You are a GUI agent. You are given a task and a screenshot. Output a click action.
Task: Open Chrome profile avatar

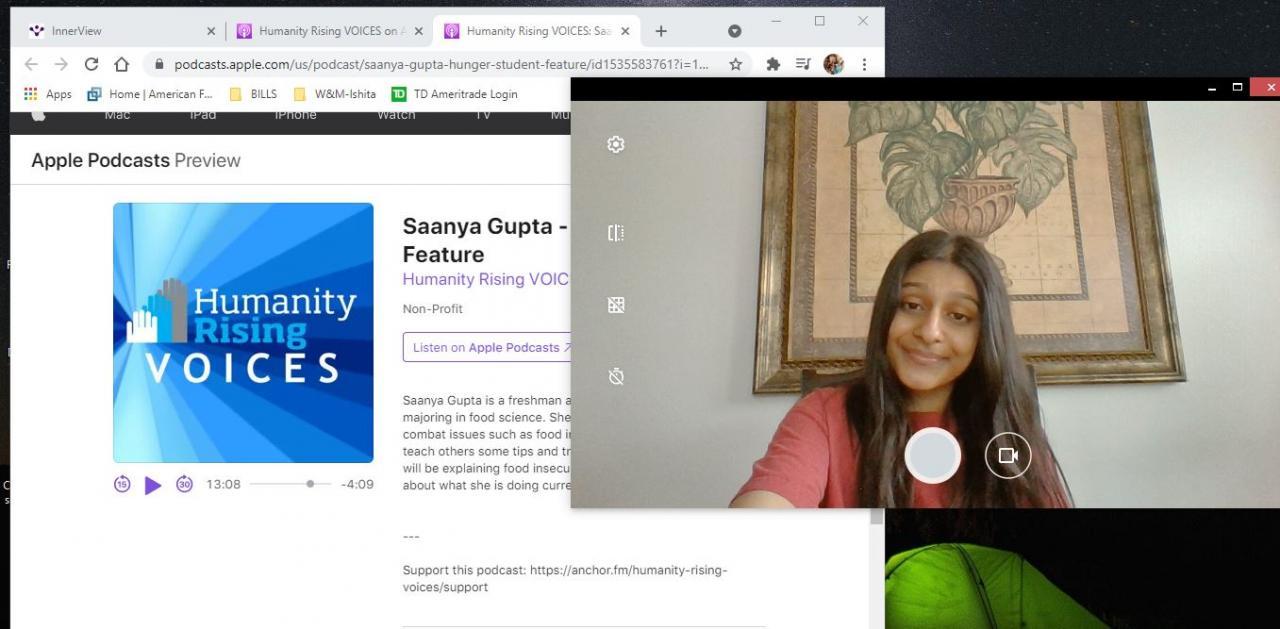(x=833, y=64)
